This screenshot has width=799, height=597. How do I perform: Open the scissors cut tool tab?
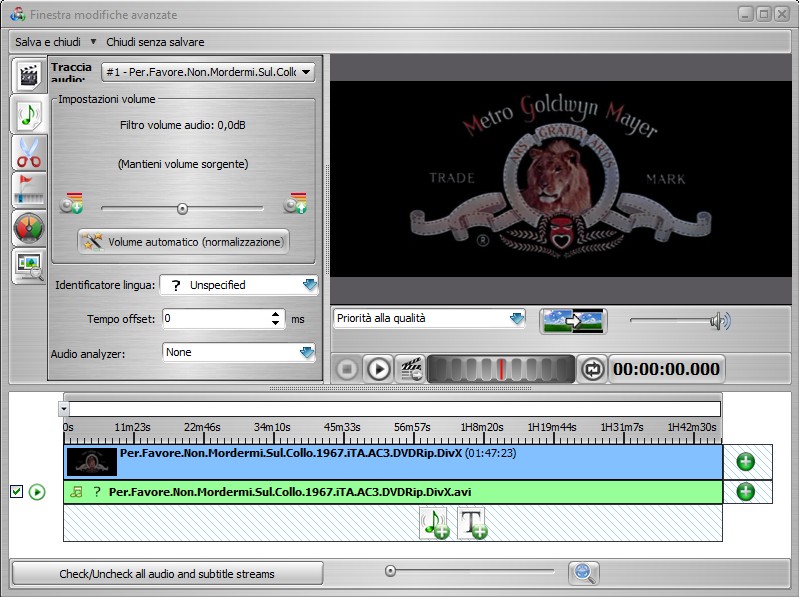point(29,153)
